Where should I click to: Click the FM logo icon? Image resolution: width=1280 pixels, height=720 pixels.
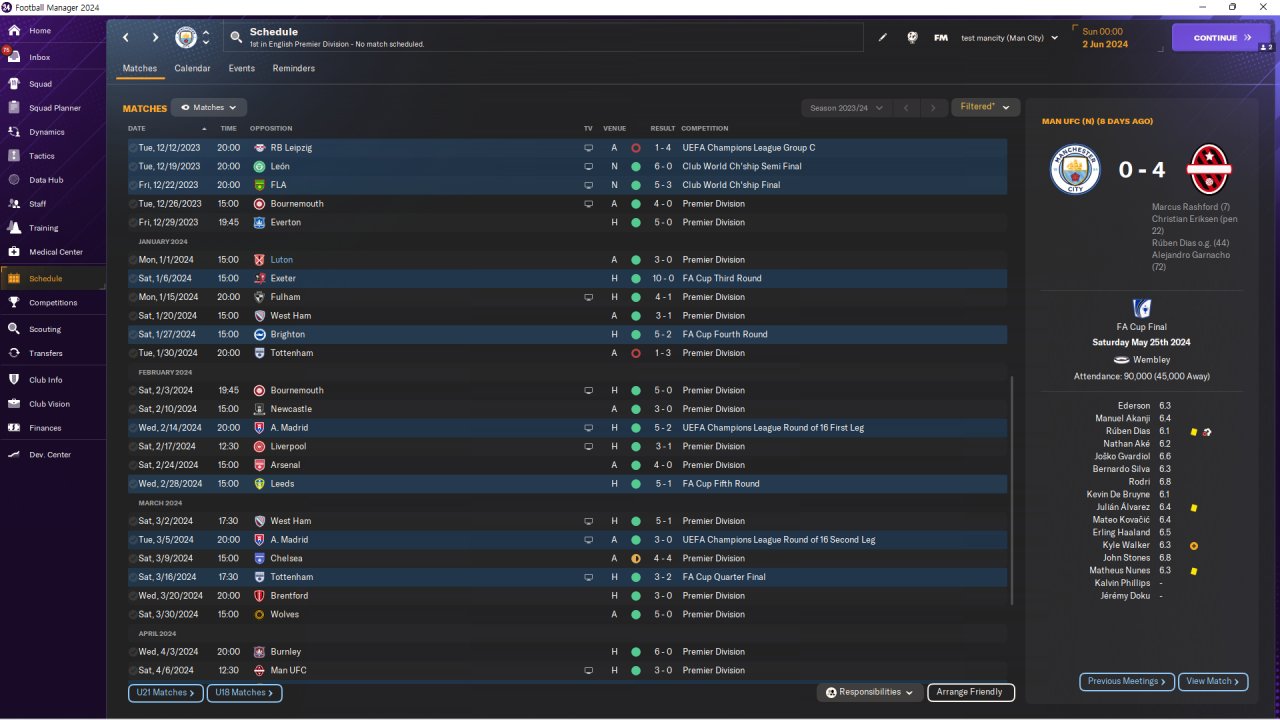click(x=941, y=38)
